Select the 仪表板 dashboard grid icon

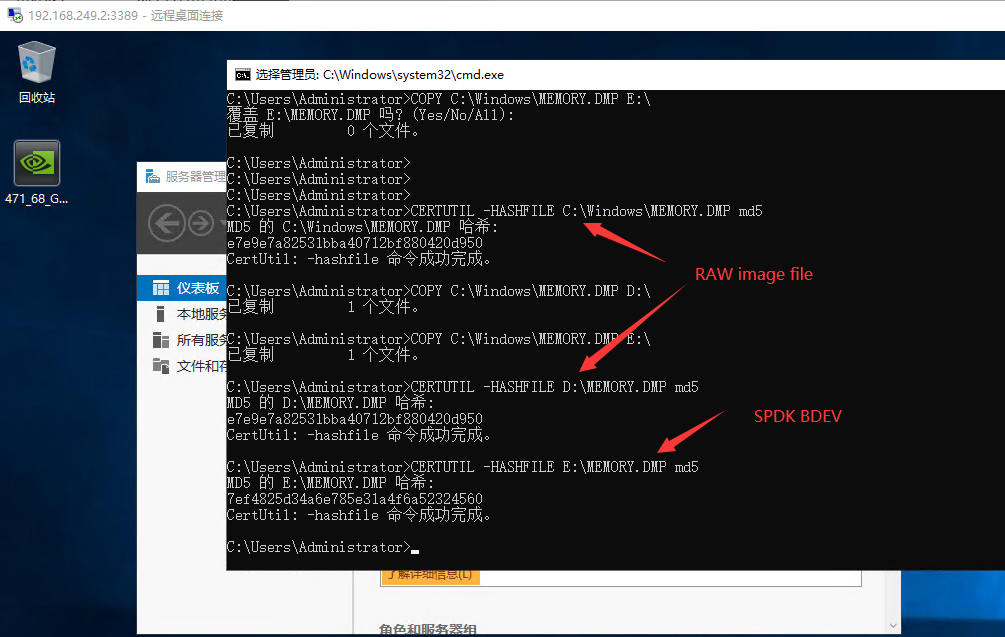pos(160,288)
